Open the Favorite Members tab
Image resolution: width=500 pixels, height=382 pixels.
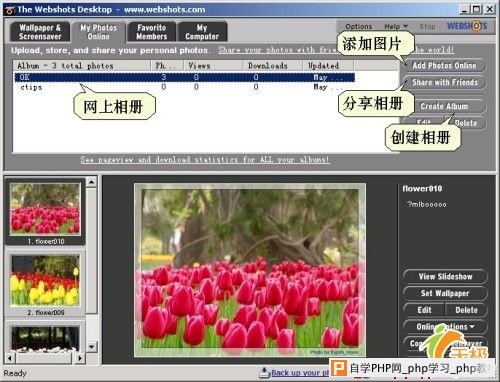(152, 32)
